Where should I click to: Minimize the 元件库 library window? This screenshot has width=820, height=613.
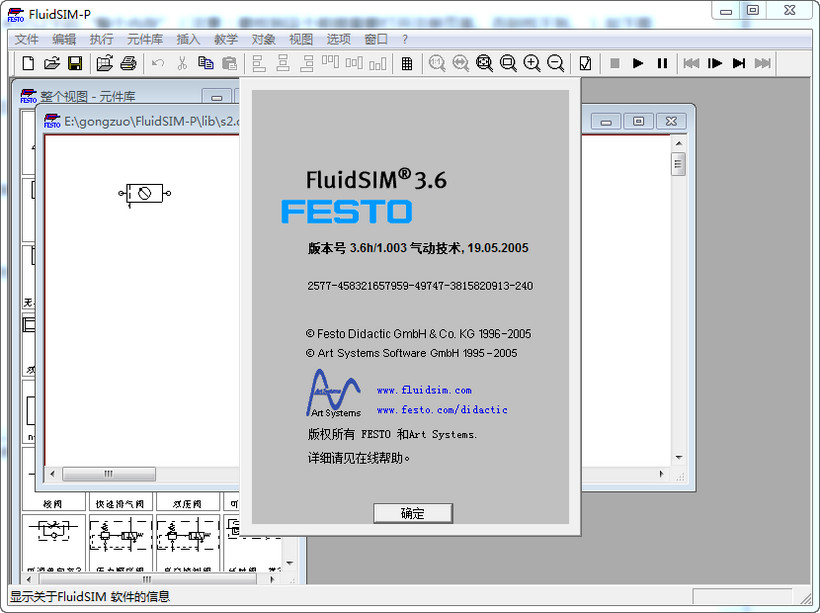click(x=217, y=97)
